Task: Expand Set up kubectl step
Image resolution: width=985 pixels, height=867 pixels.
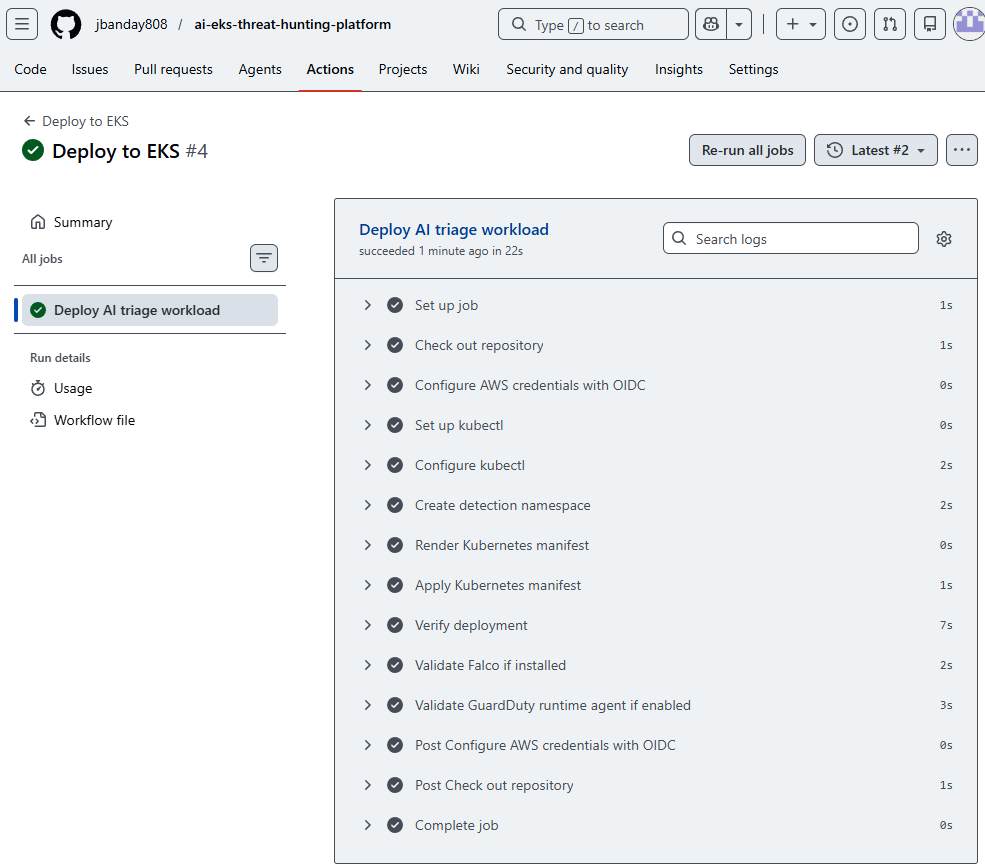Action: click(x=656, y=425)
